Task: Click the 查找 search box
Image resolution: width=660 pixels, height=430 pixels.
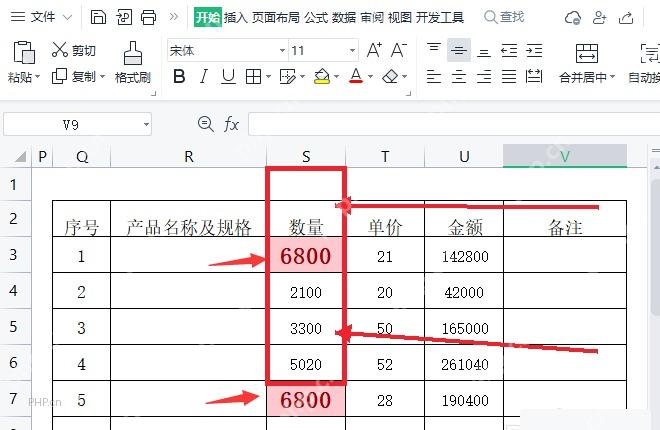Action: pyautogui.click(x=504, y=17)
